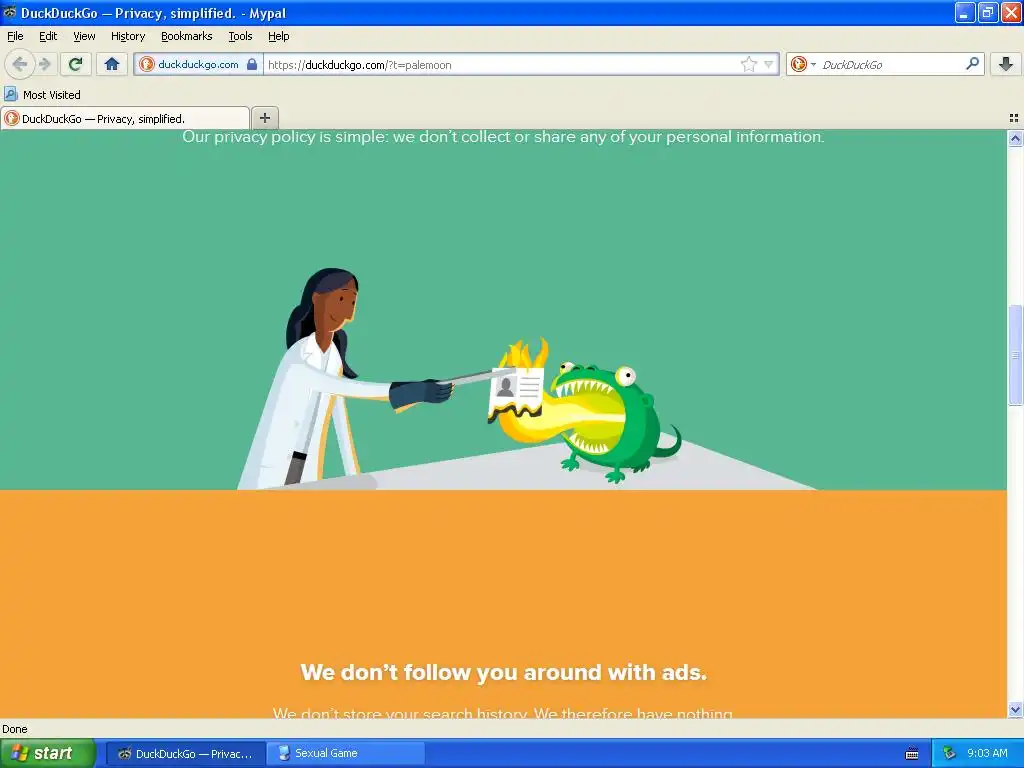The image size is (1024, 768).
Task: Reload the page with the refresh icon
Action: pyautogui.click(x=75, y=64)
